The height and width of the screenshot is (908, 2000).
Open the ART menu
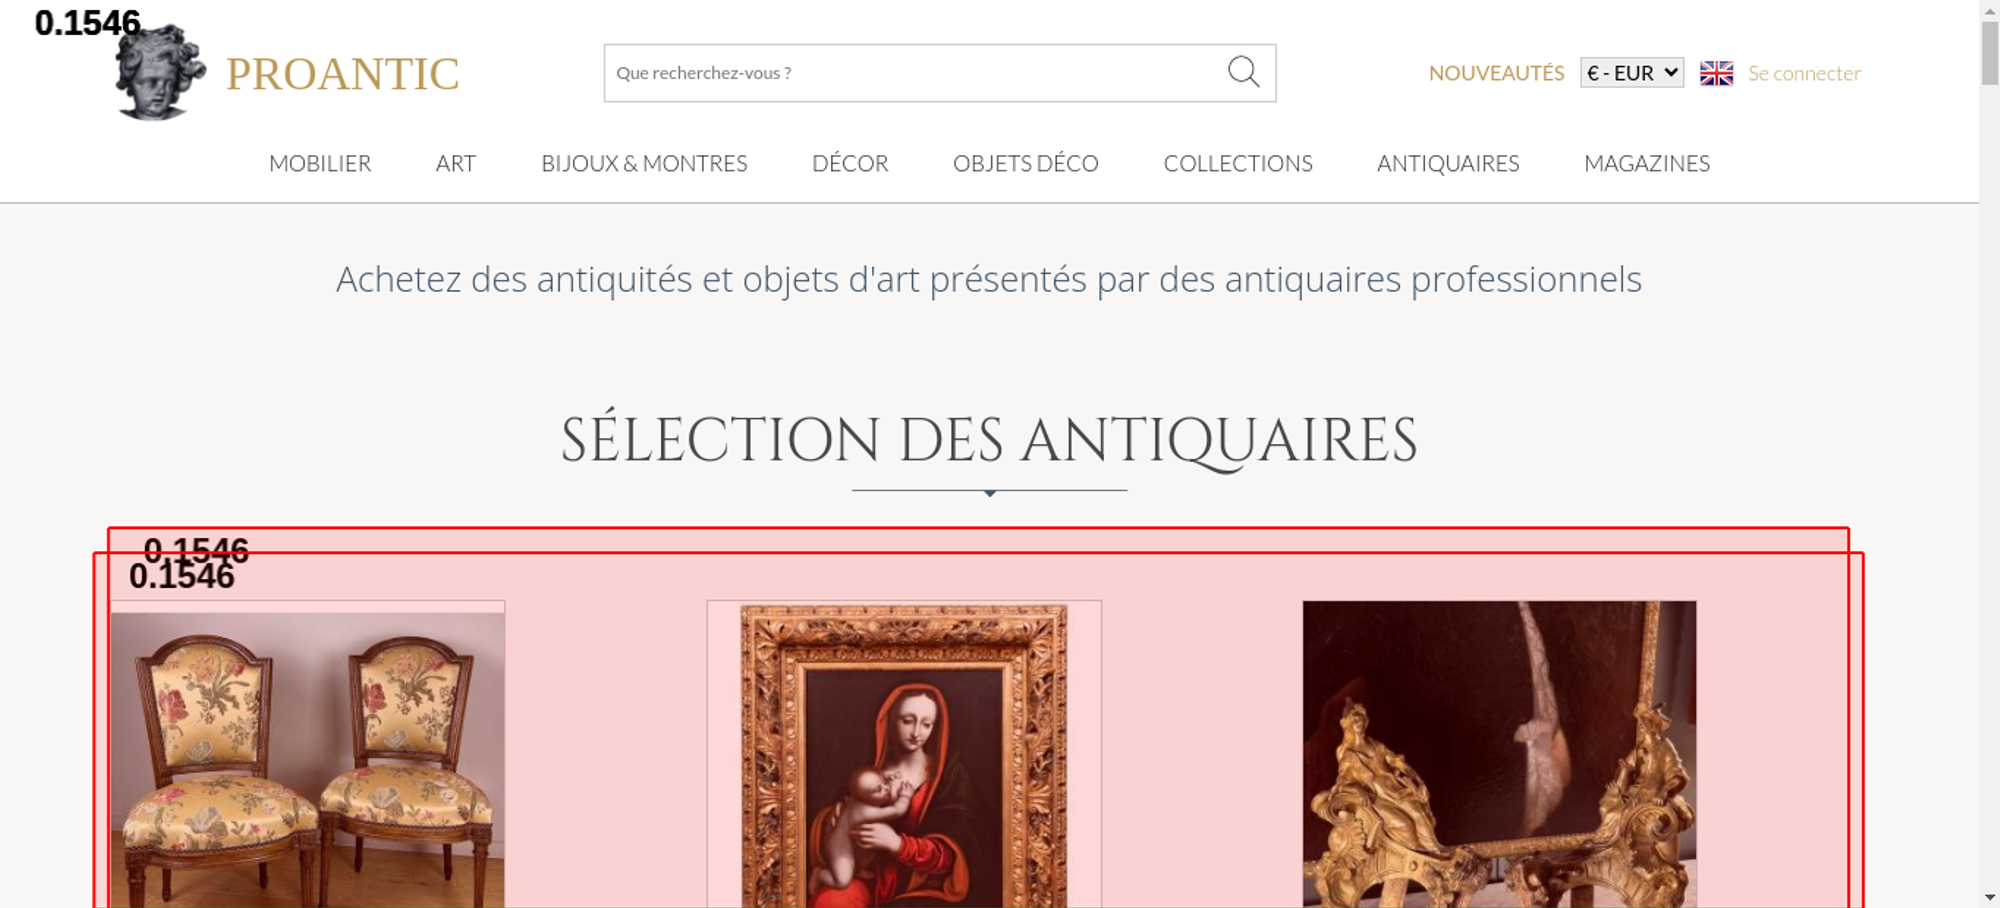pos(456,163)
